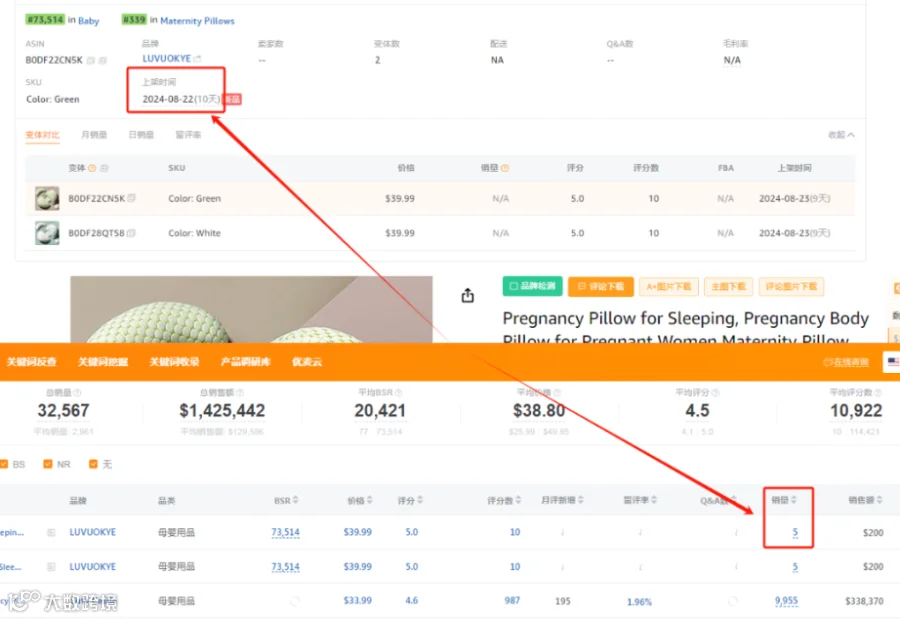Click the info icon next to 销量 variant column
Screen dimensions: 900x619
pos(505,168)
